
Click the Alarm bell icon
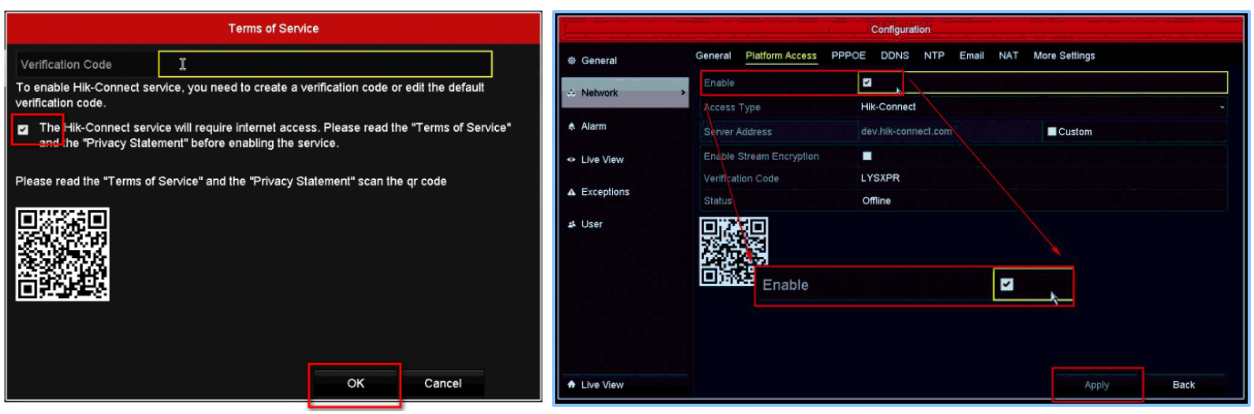(571, 127)
